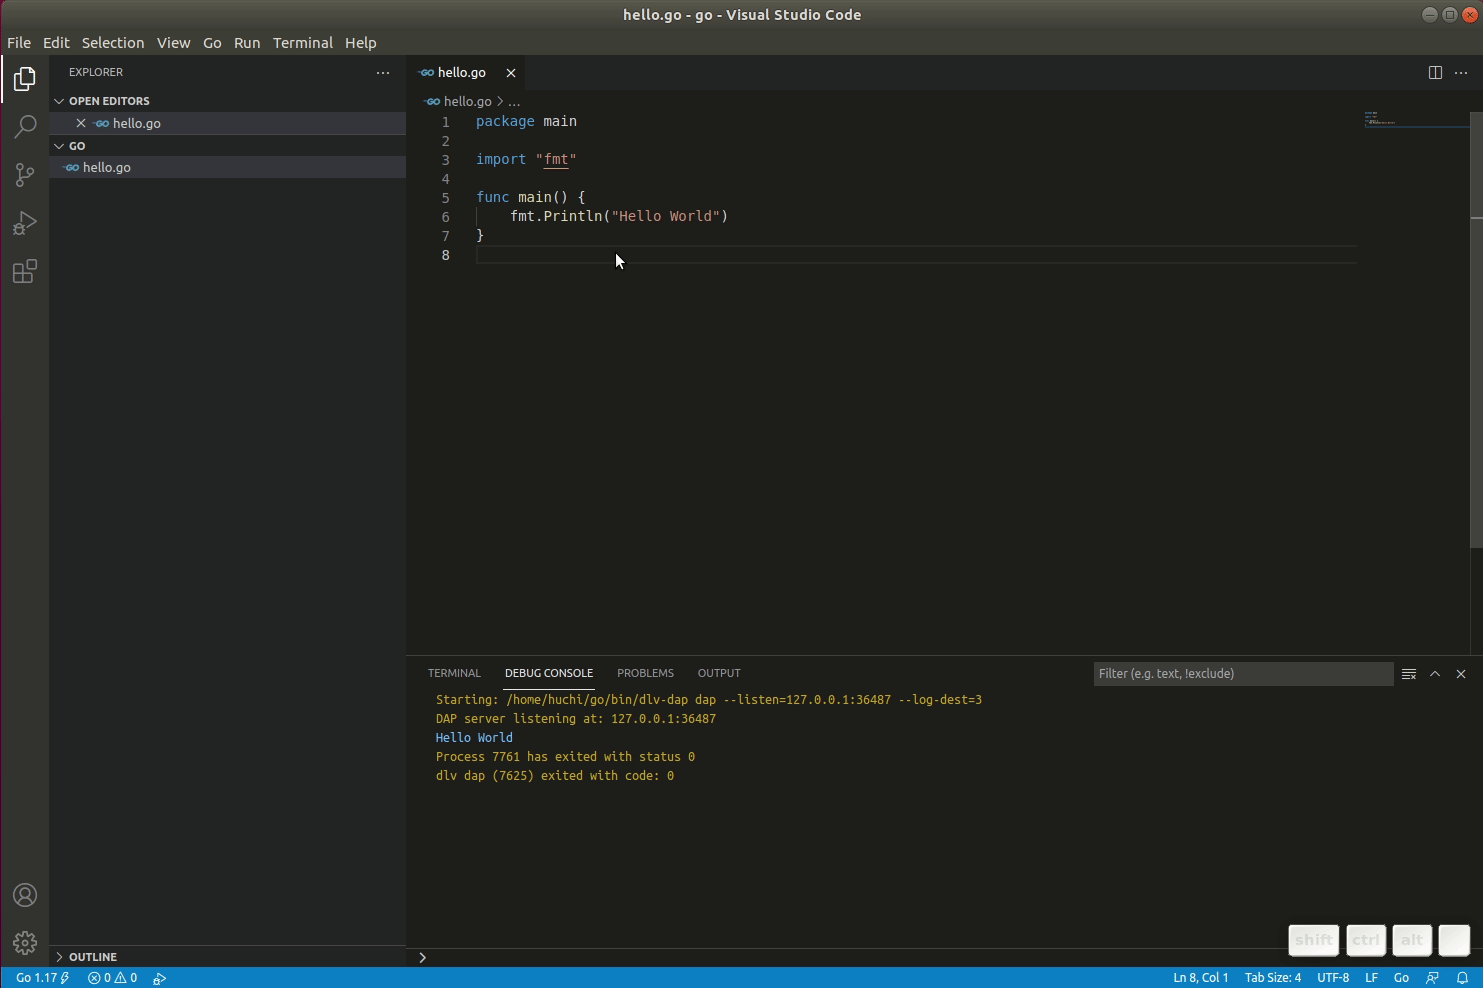Open Explorer views and more actions menu
Screen dimensions: 1483x988
[x=383, y=73]
